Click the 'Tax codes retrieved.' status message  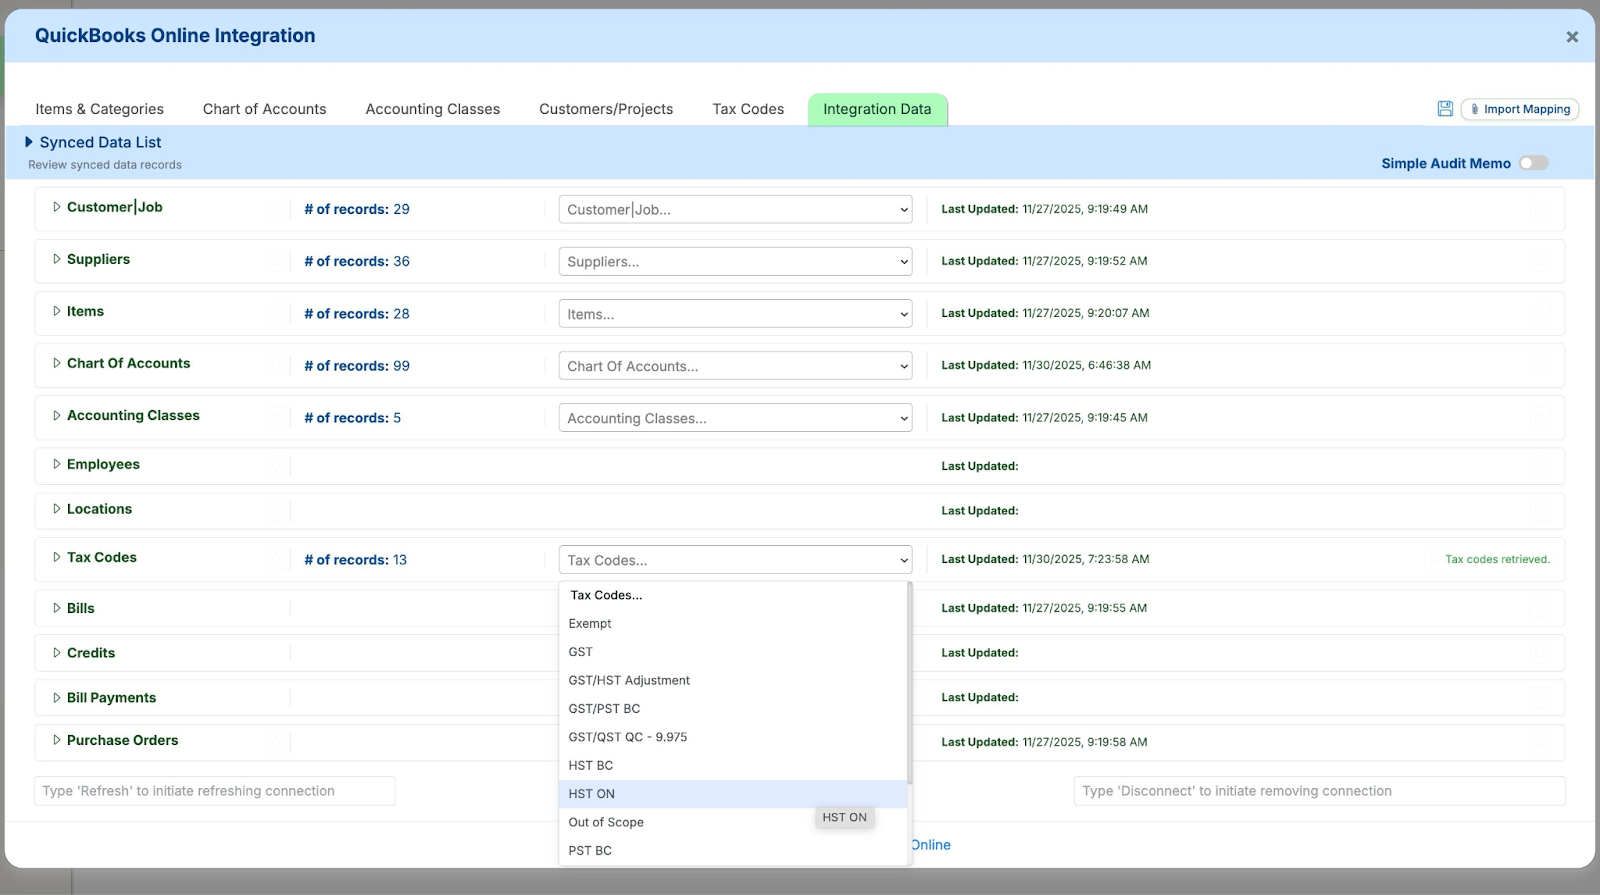1497,559
